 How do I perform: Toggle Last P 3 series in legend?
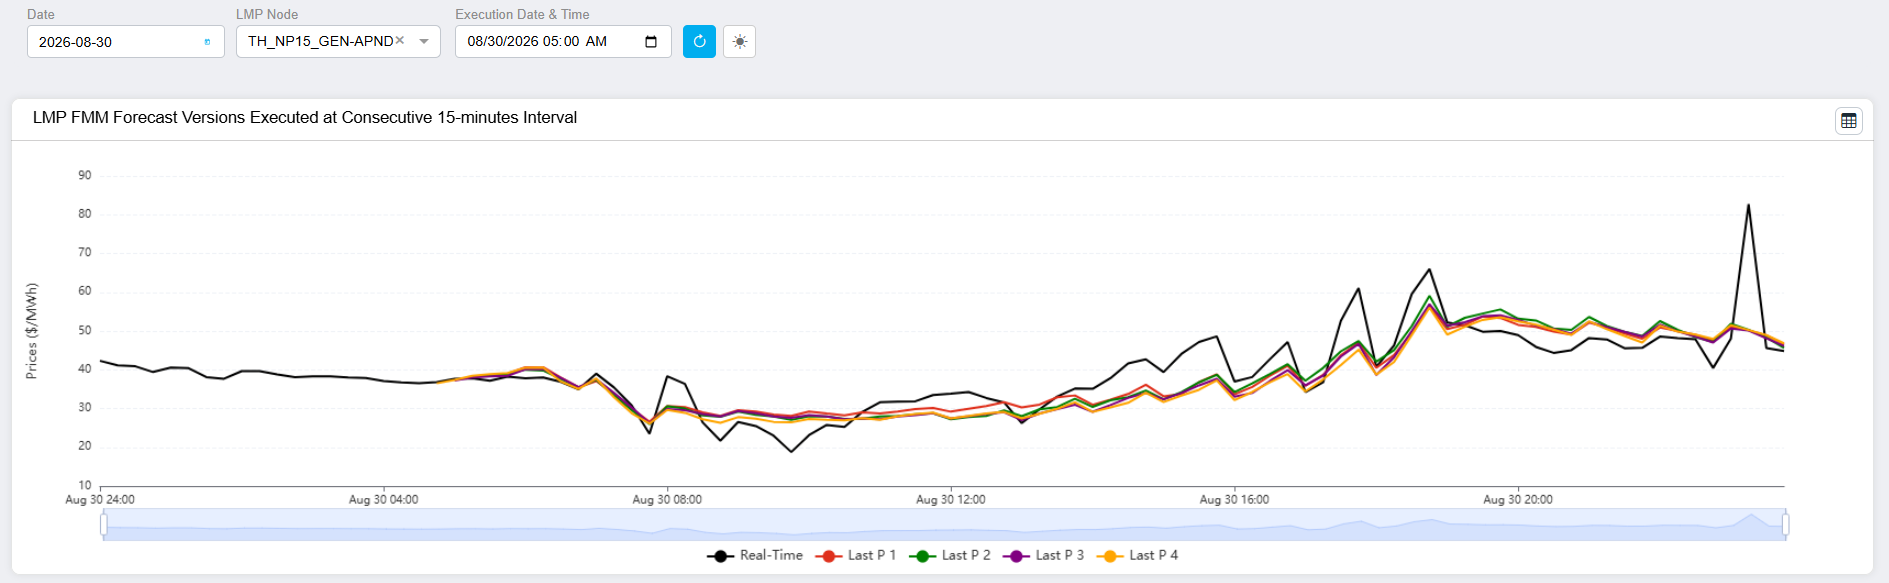(x=1044, y=555)
